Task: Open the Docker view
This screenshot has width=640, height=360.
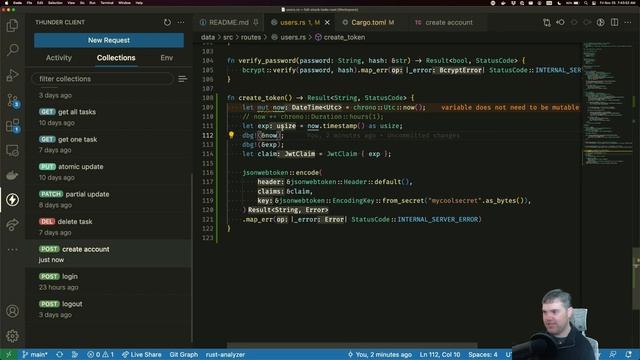Action: click(12, 176)
